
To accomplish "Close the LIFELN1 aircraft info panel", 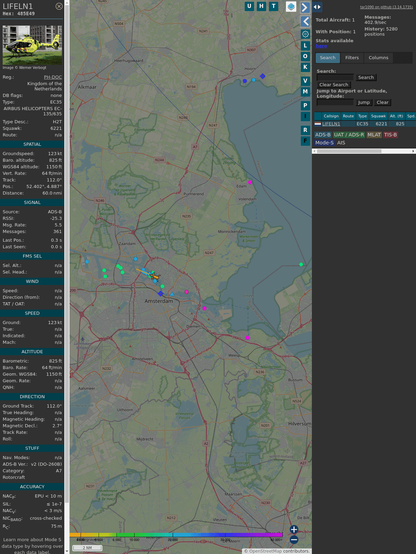I will [x=59, y=6].
